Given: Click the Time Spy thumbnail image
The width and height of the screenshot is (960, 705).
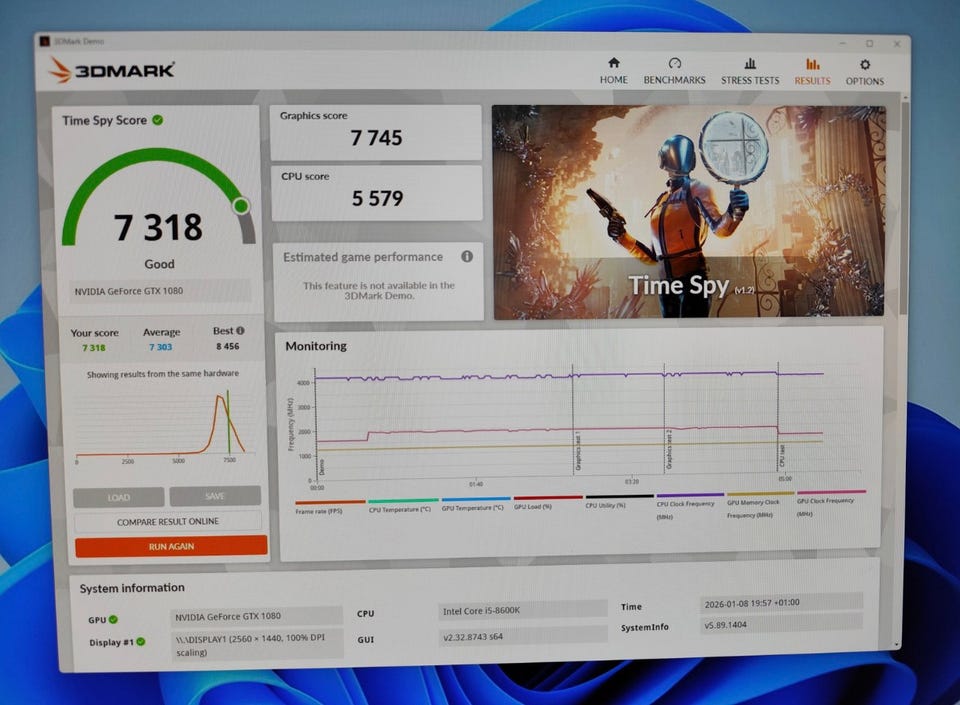Looking at the screenshot, I should pos(689,212).
